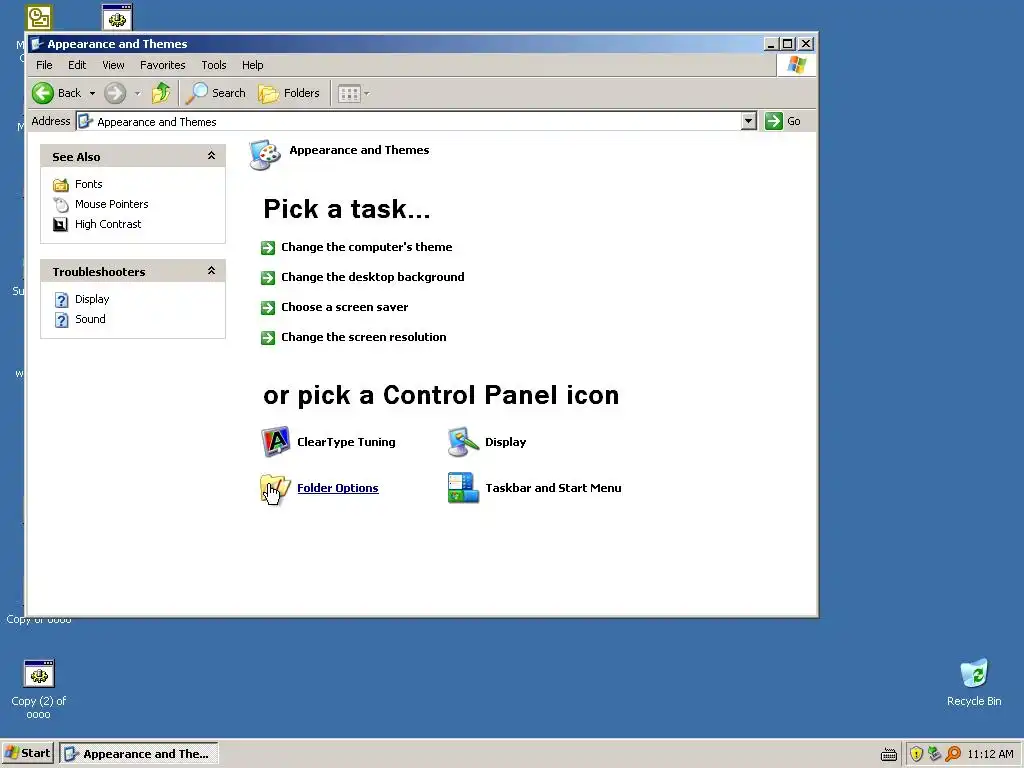Screen dimensions: 1024x768
Task: Click the green Go button
Action: 783,121
